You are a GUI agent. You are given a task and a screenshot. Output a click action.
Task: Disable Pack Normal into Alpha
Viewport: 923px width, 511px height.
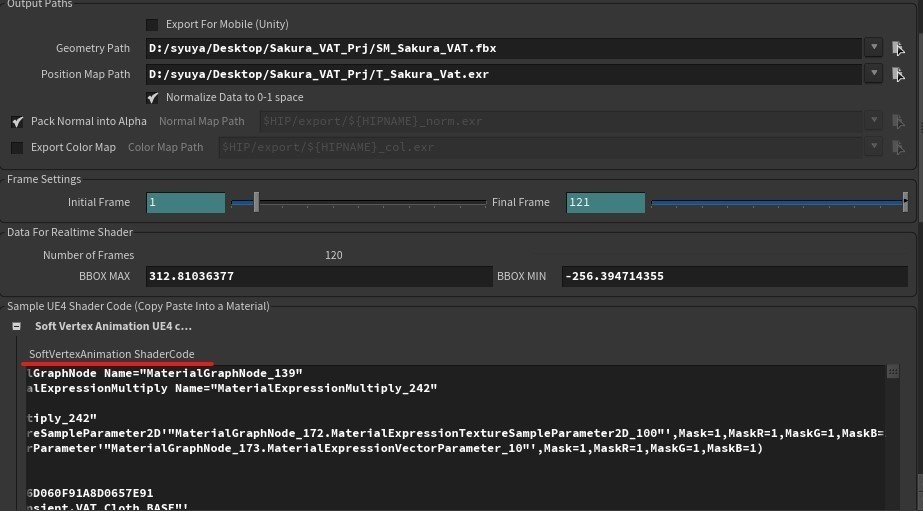pyautogui.click(x=17, y=122)
